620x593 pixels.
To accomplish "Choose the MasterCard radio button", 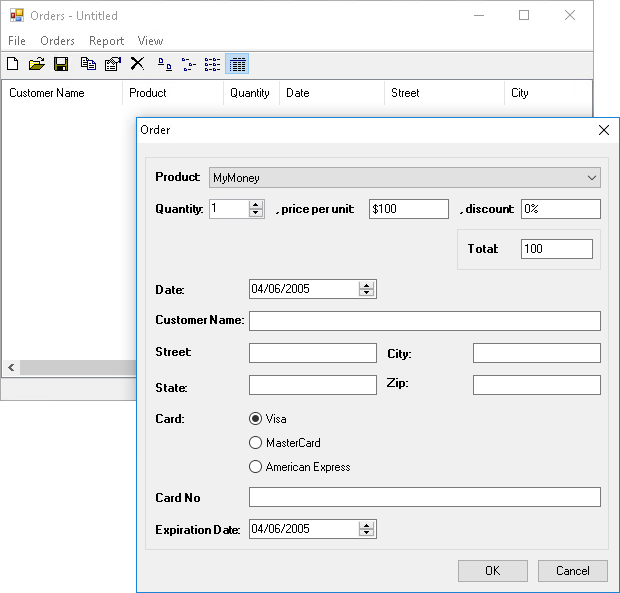I will click(255, 443).
